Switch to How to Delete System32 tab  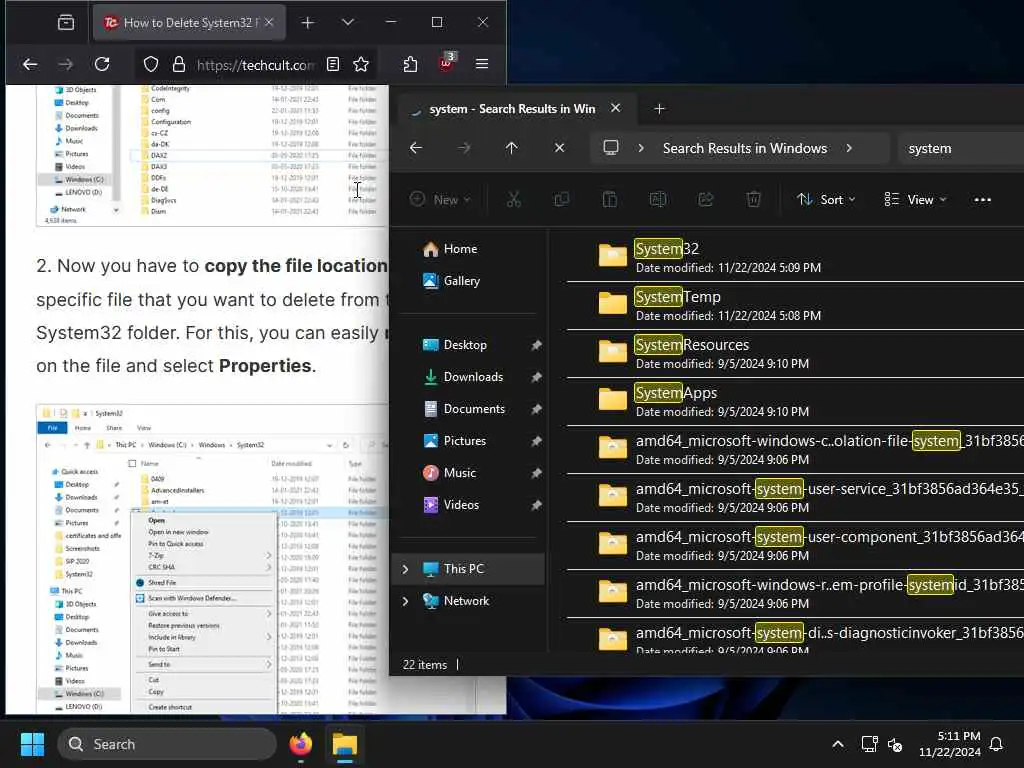pos(189,23)
